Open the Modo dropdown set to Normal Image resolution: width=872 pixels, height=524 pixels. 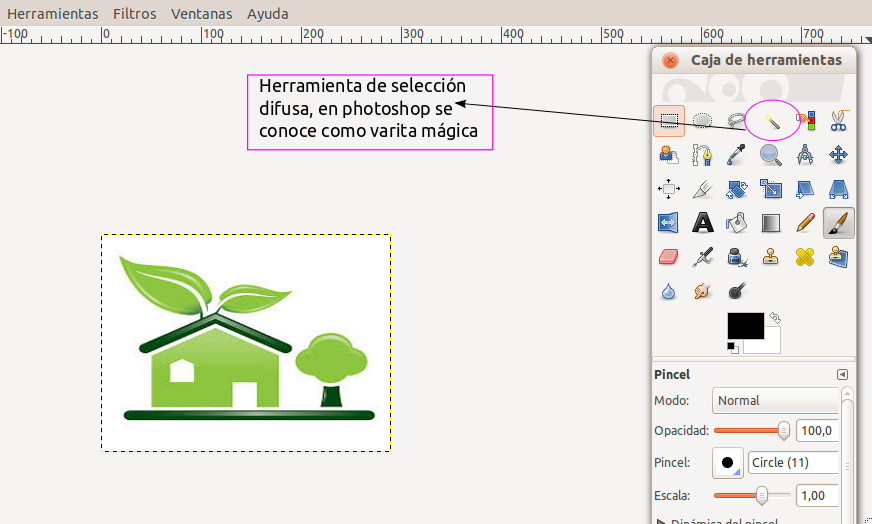(775, 401)
